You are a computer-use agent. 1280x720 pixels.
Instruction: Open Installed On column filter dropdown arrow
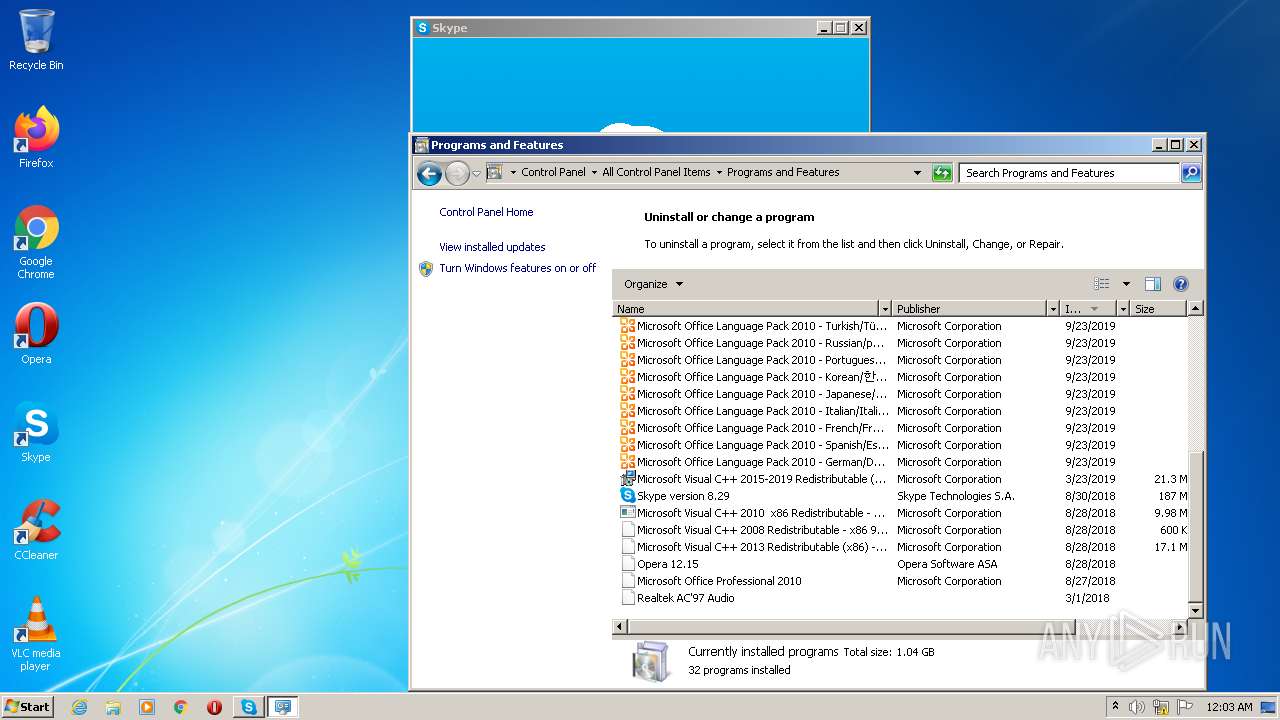pos(1123,309)
